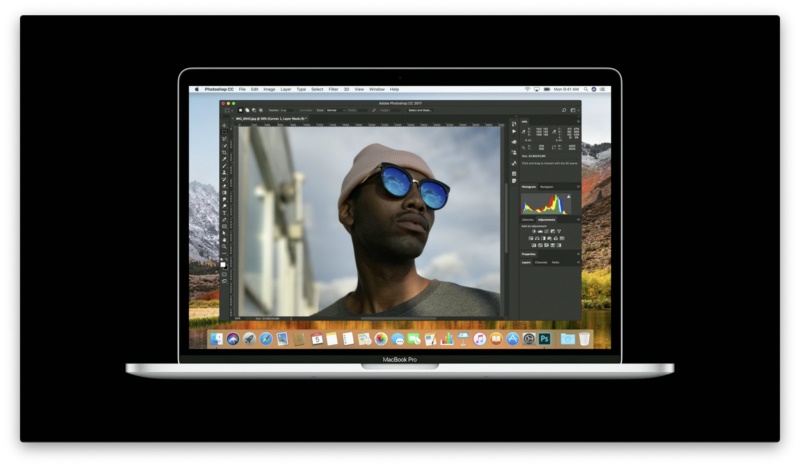Switch to the Navigator tab
Screen dimensions: 800x467
coord(547,187)
